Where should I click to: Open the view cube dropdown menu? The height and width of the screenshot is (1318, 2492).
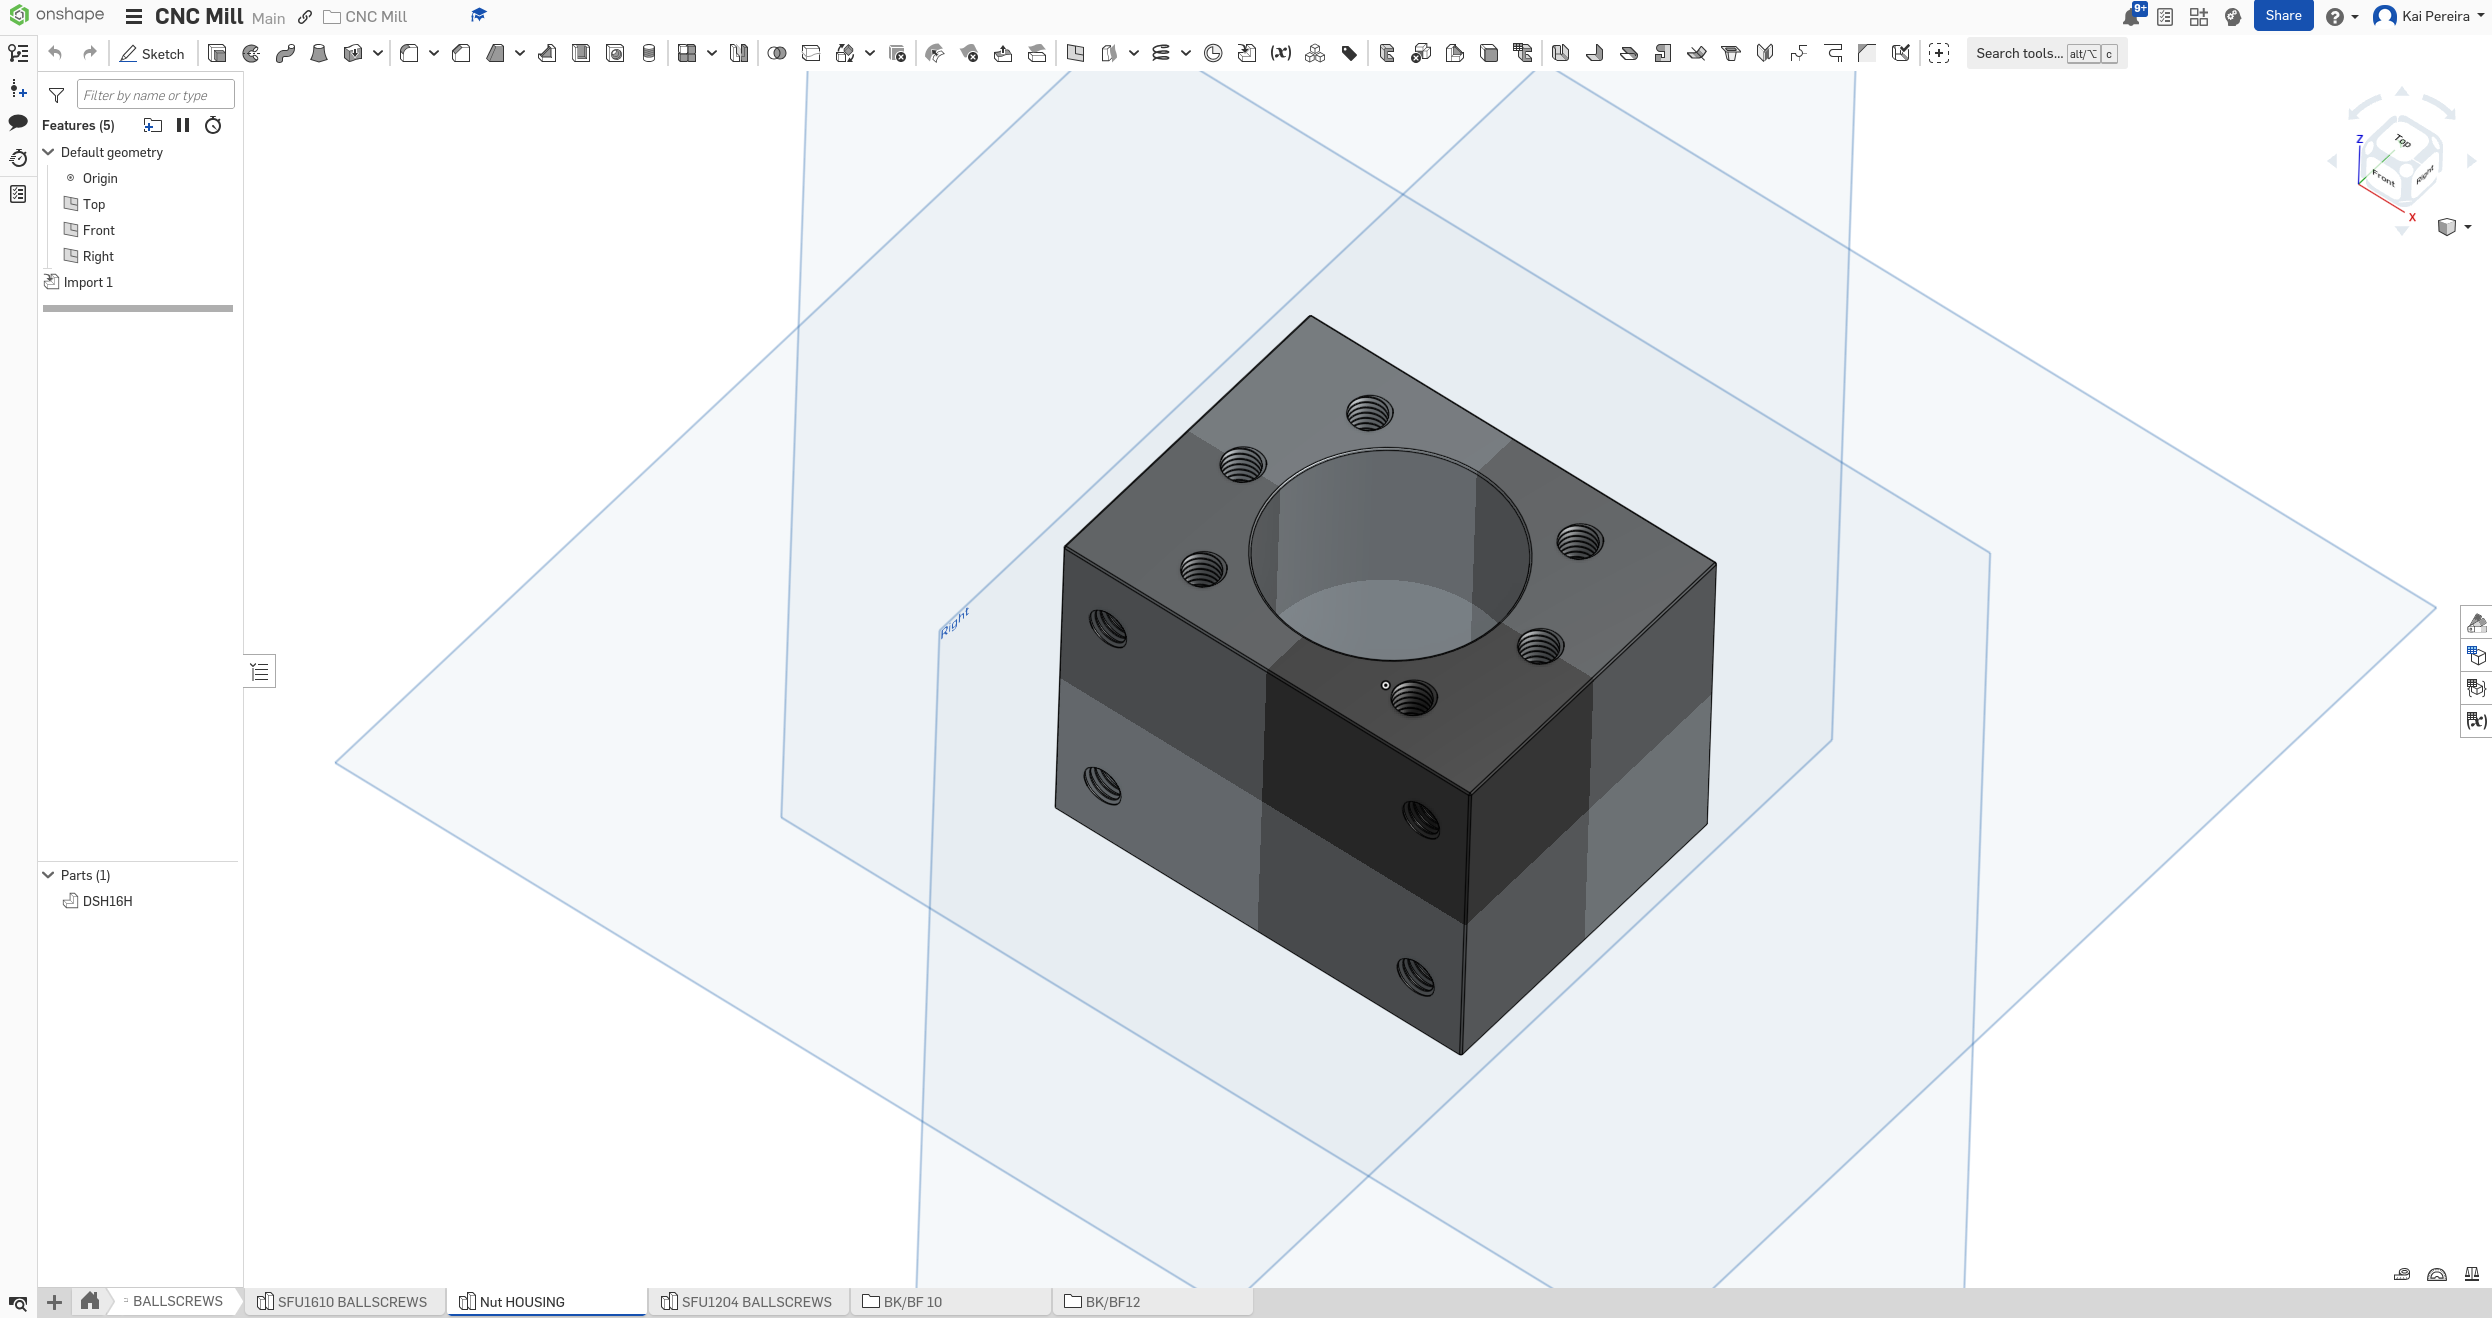[2461, 227]
